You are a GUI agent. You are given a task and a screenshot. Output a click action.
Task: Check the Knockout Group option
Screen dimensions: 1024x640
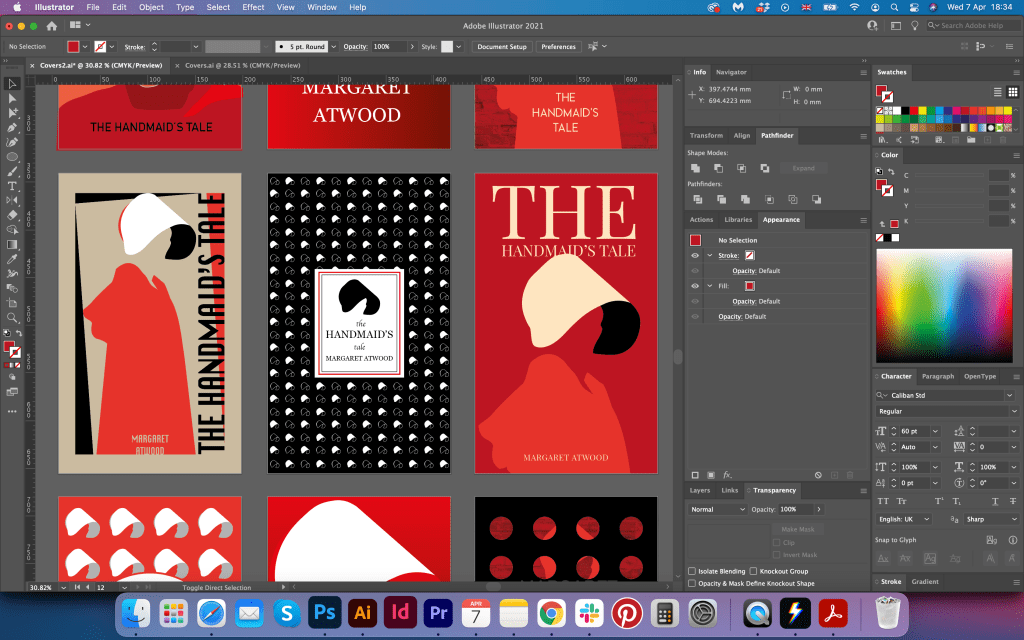752,571
